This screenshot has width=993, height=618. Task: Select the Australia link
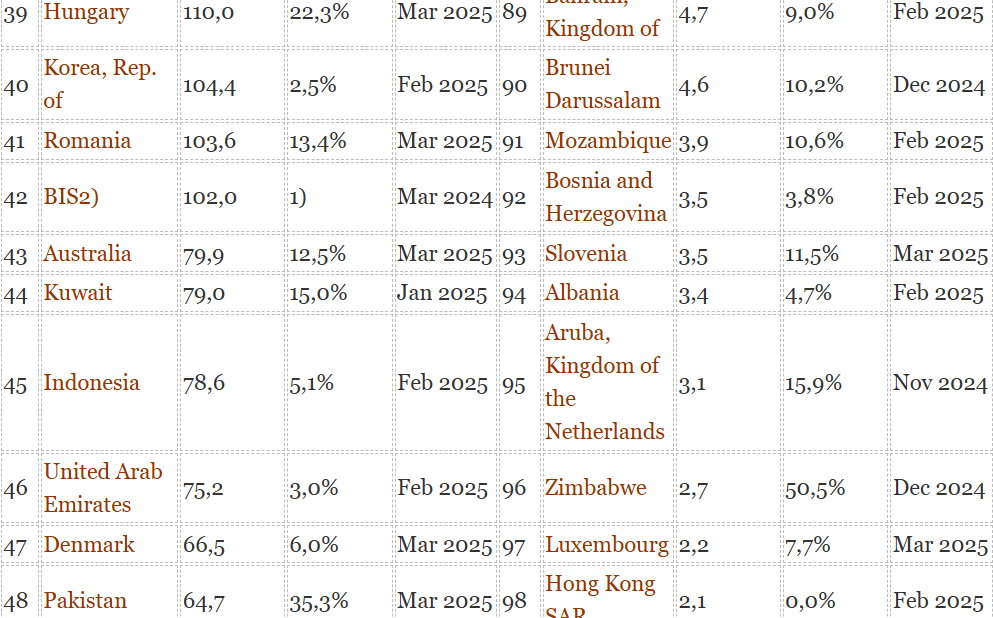click(87, 254)
